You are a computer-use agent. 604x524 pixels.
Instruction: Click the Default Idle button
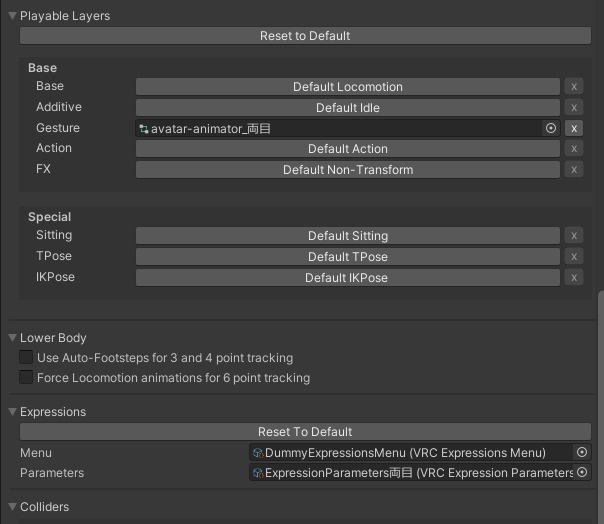click(x=347, y=107)
